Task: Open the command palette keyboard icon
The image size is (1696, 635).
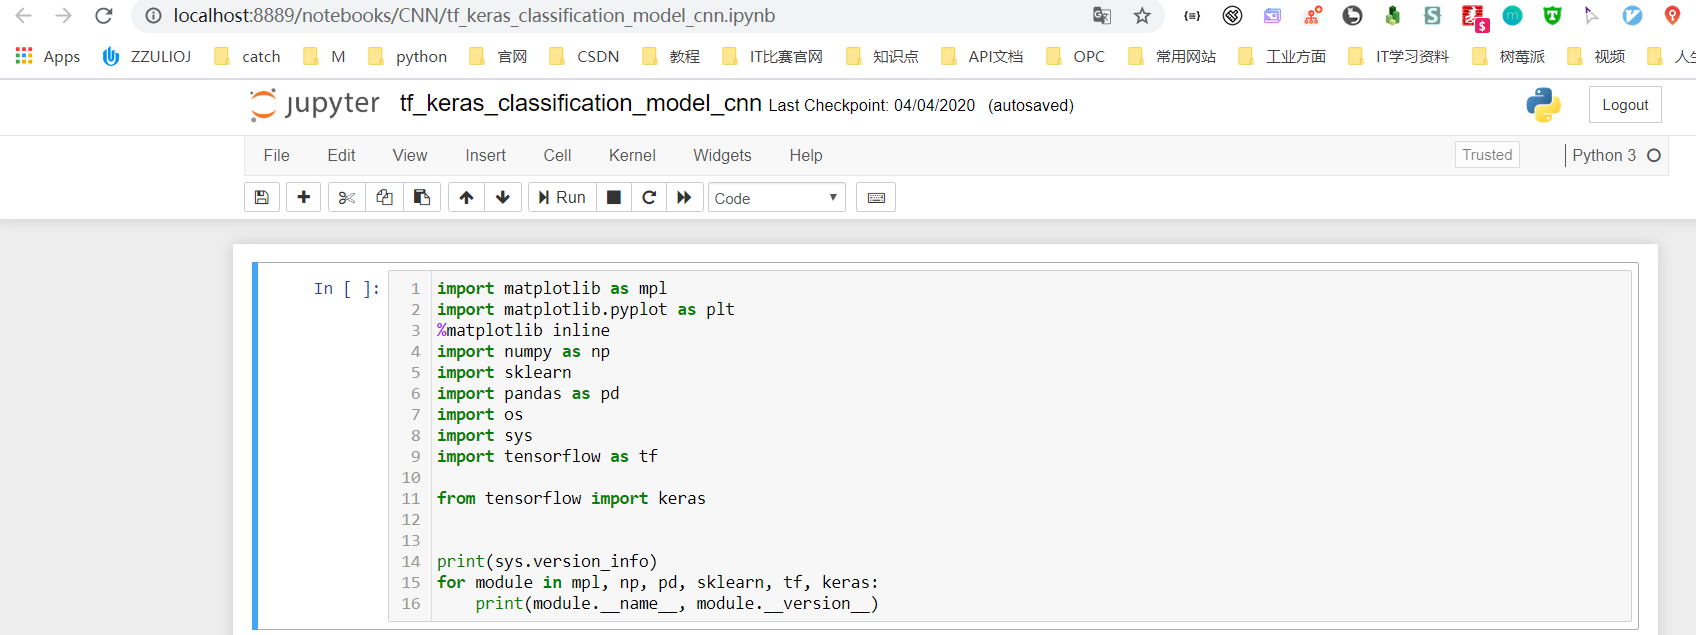Action: coord(876,197)
